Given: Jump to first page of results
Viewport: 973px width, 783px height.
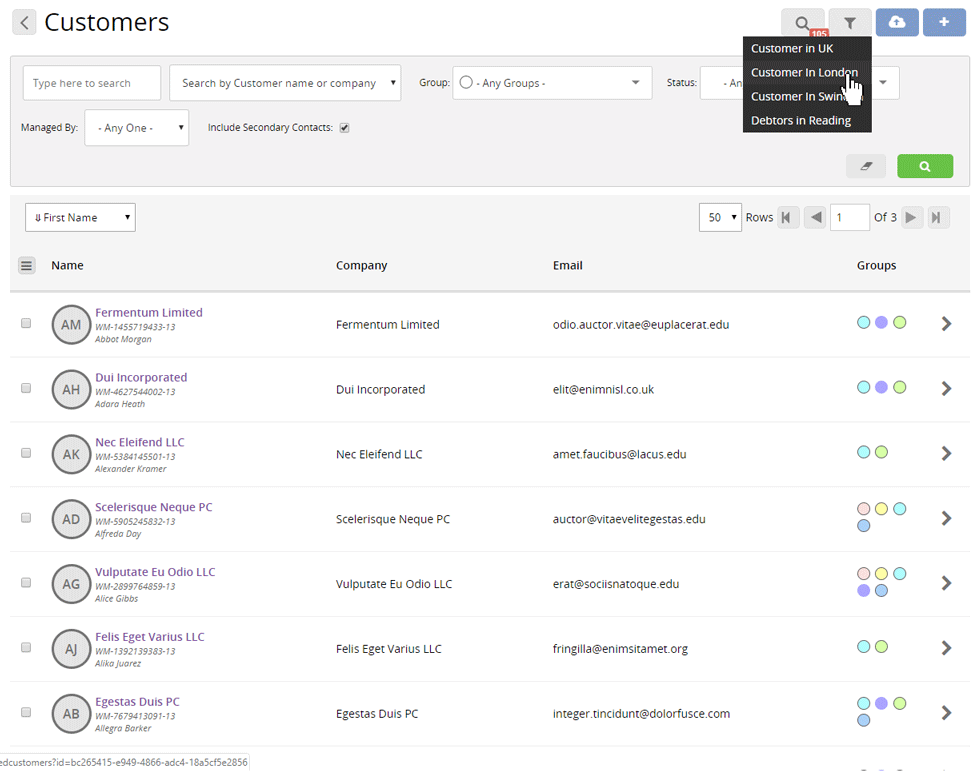Looking at the screenshot, I should [x=787, y=217].
